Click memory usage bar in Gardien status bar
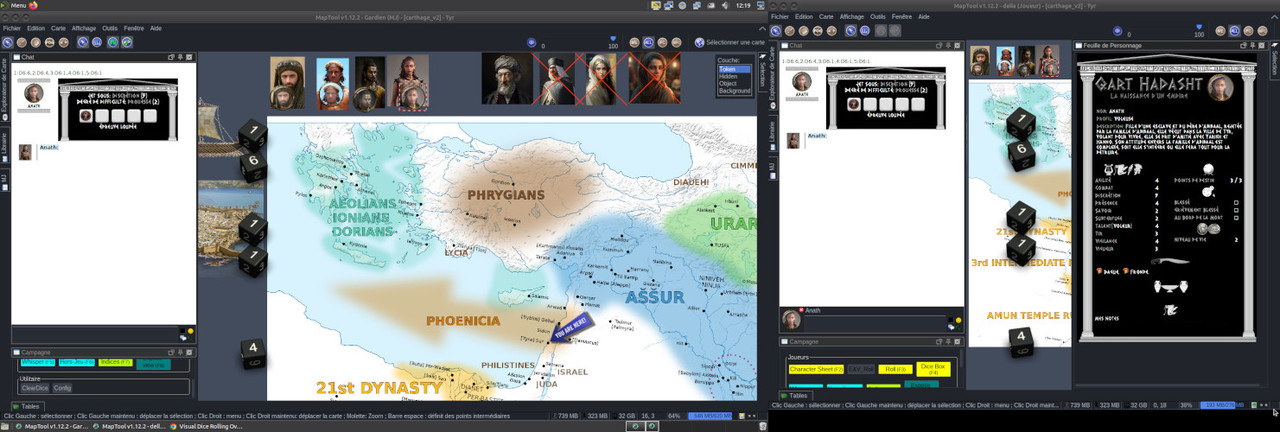The image size is (1280, 432). (711, 415)
